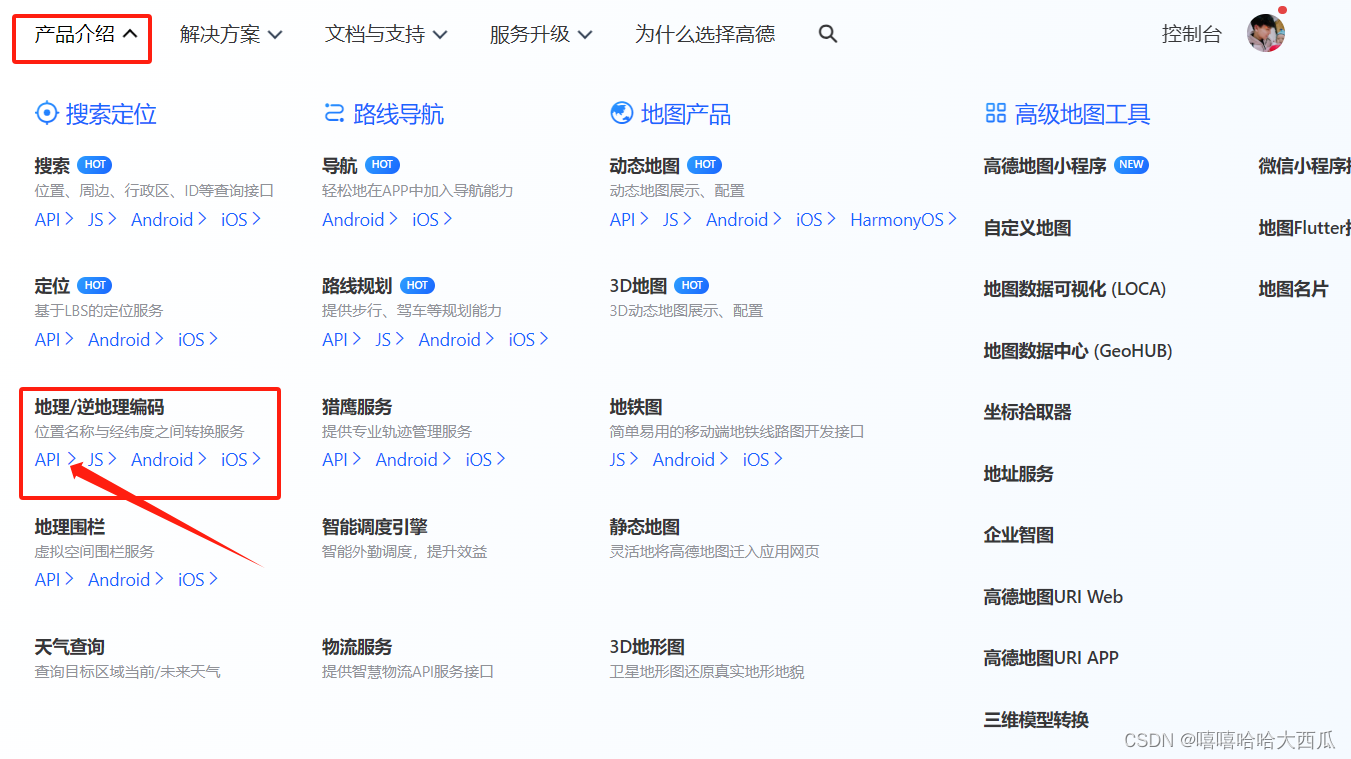Open the 3D地图 product heading
The width and height of the screenshot is (1351, 759).
(638, 285)
